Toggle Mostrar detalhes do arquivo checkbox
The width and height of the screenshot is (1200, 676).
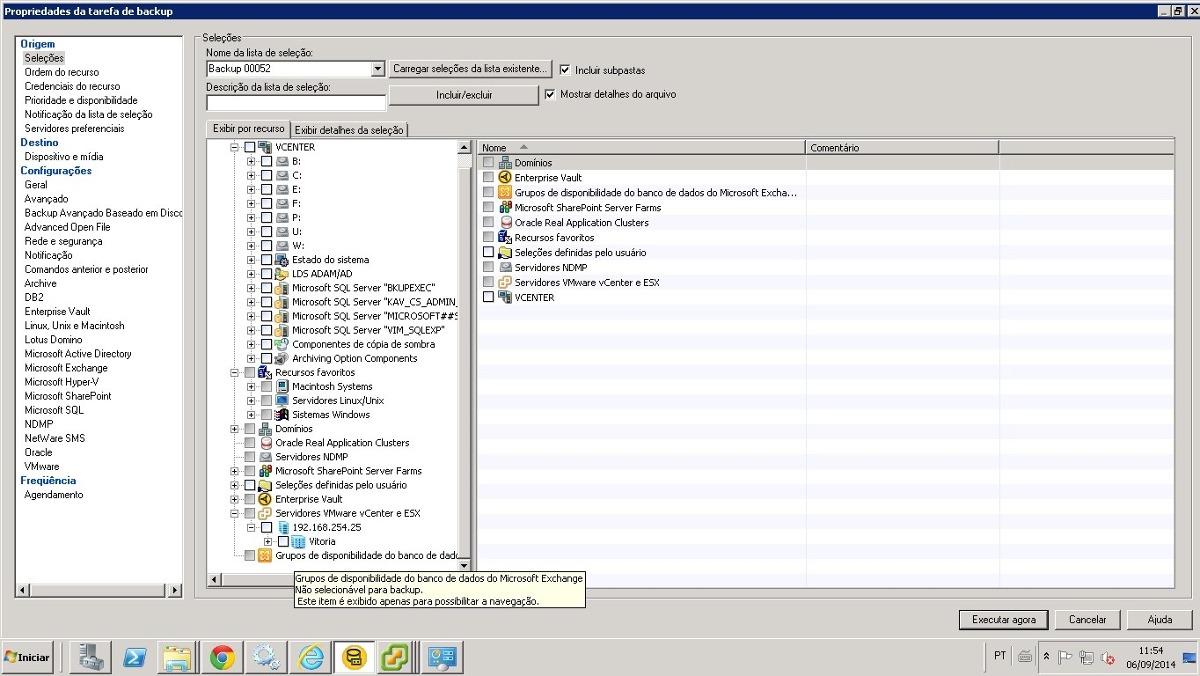550,94
